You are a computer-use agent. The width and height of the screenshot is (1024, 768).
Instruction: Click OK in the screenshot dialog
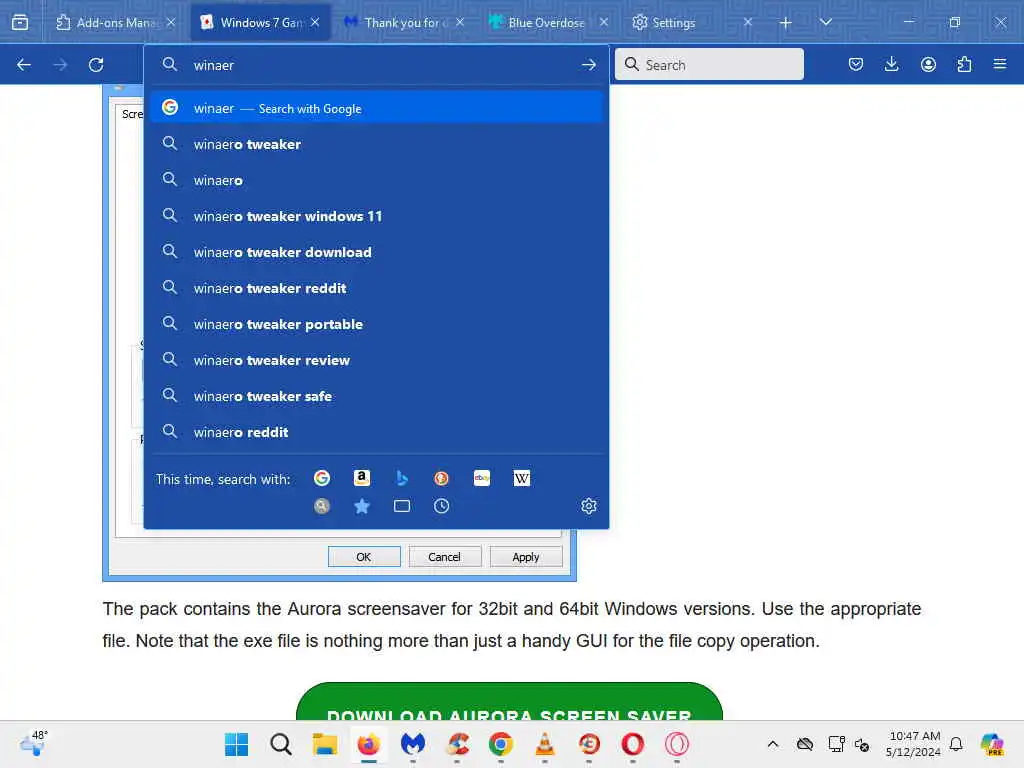(x=364, y=556)
